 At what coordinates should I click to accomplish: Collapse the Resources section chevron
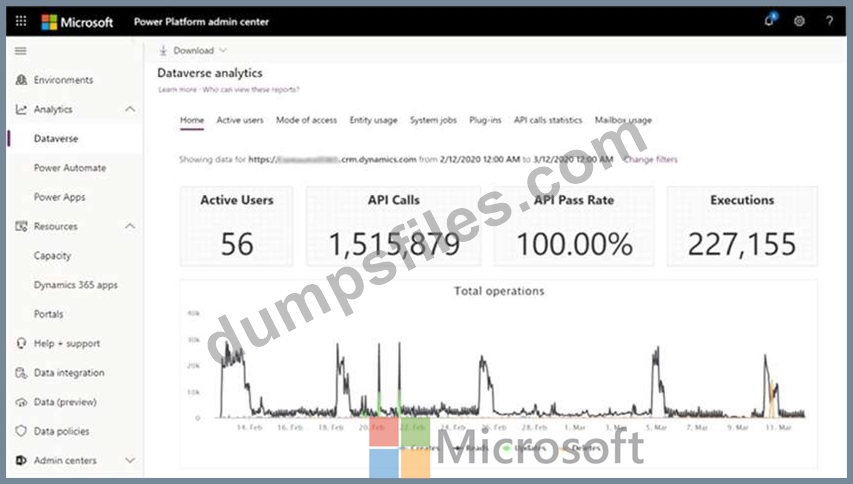(130, 226)
